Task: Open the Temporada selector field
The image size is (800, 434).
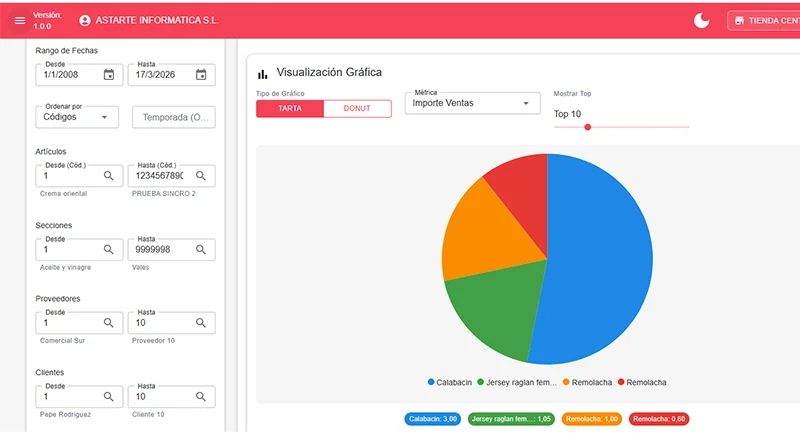Action: (174, 117)
